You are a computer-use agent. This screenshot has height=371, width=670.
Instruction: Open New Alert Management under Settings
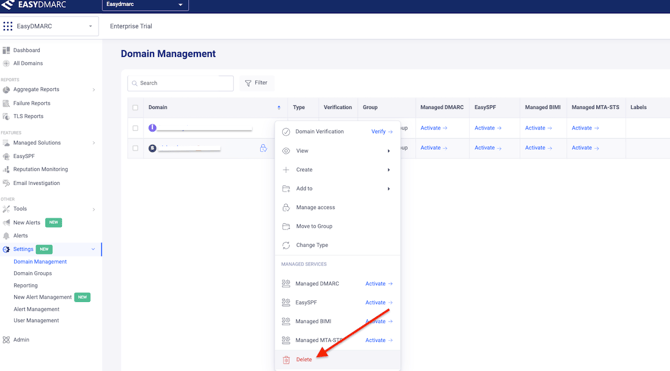42,297
